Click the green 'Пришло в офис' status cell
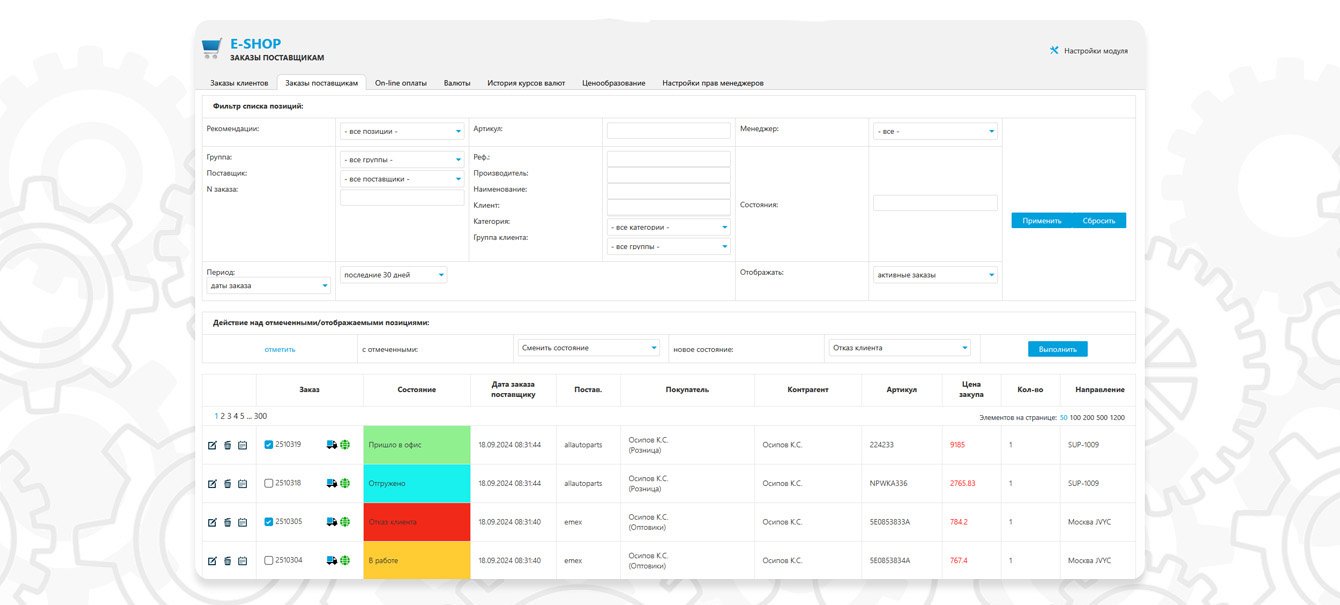The height and width of the screenshot is (605, 1340). click(417, 445)
